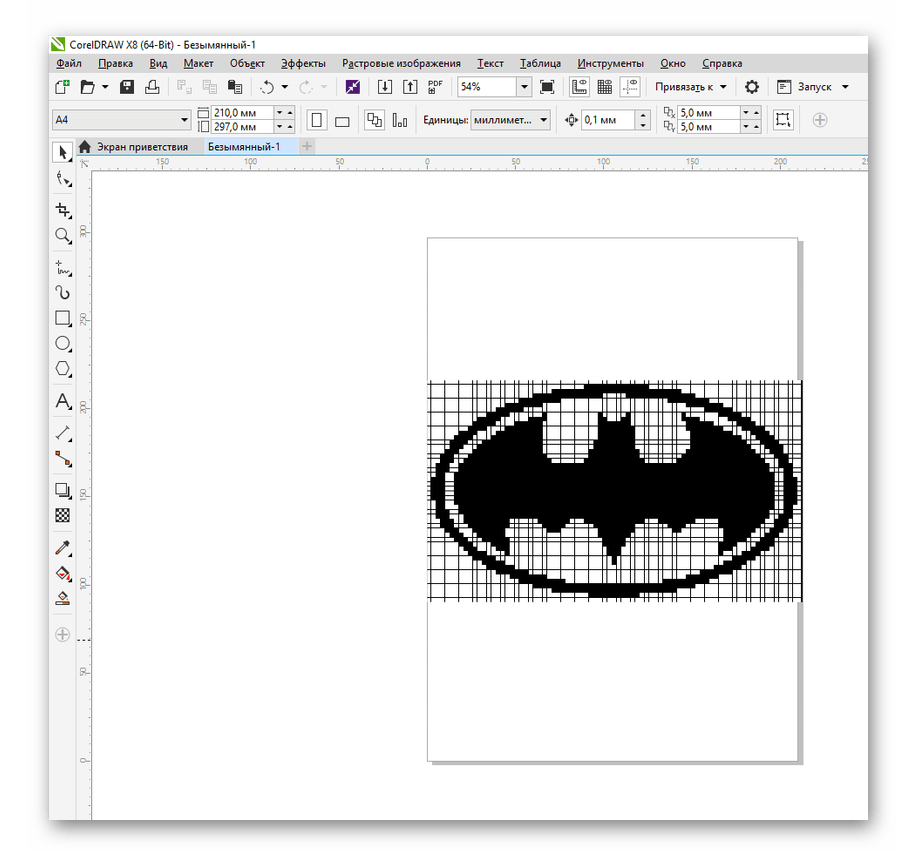Select the Text tool
Viewport: 900px width, 852px height.
click(x=63, y=401)
